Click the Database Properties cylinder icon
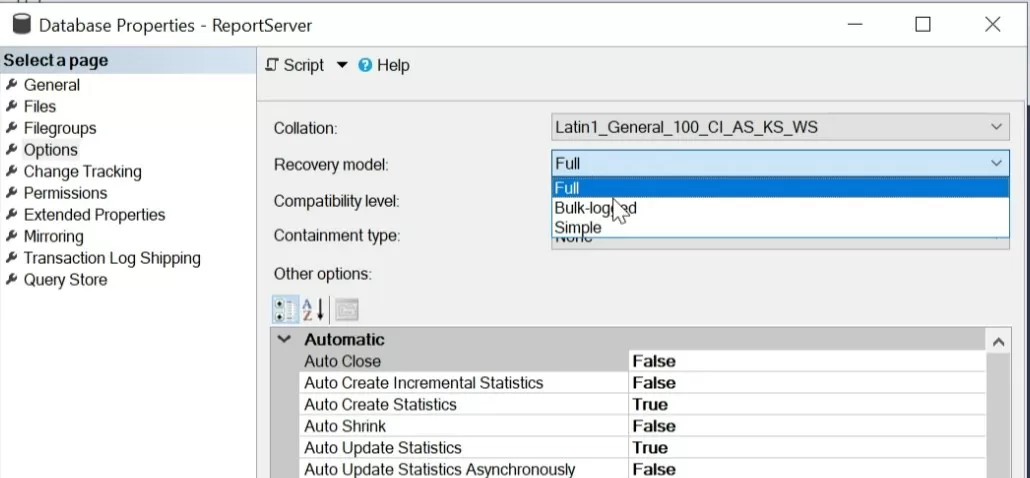The width and height of the screenshot is (1030, 478). pyautogui.click(x=22, y=24)
